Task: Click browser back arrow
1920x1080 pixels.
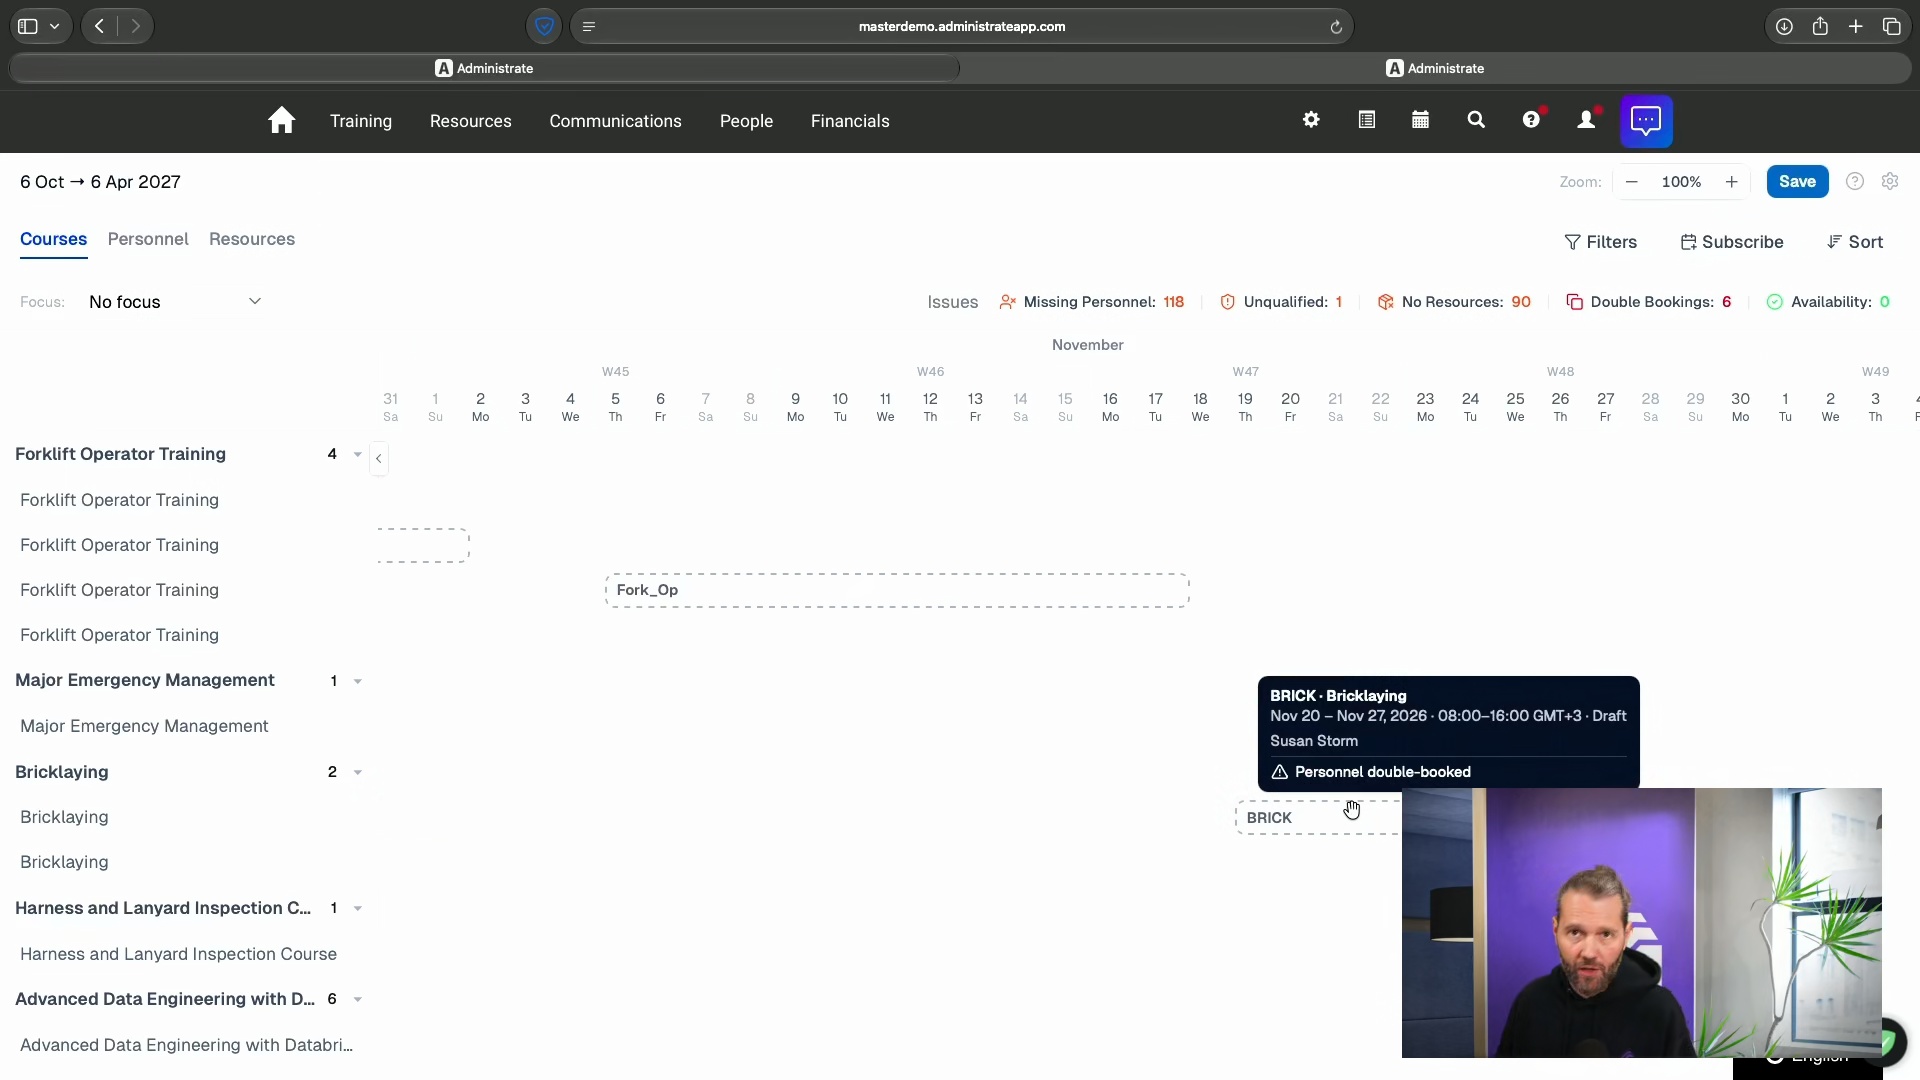Action: tap(99, 26)
